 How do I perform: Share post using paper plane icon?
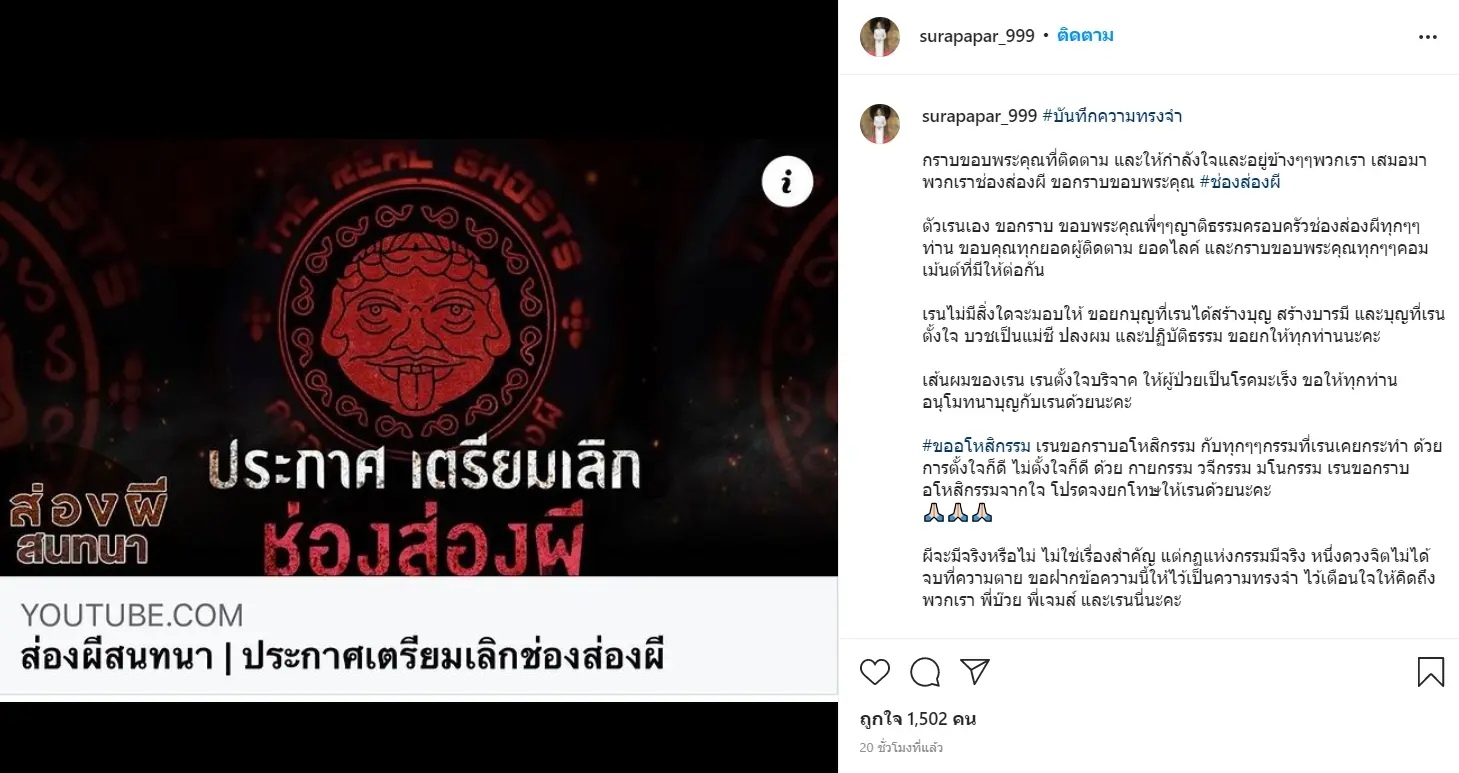(975, 671)
